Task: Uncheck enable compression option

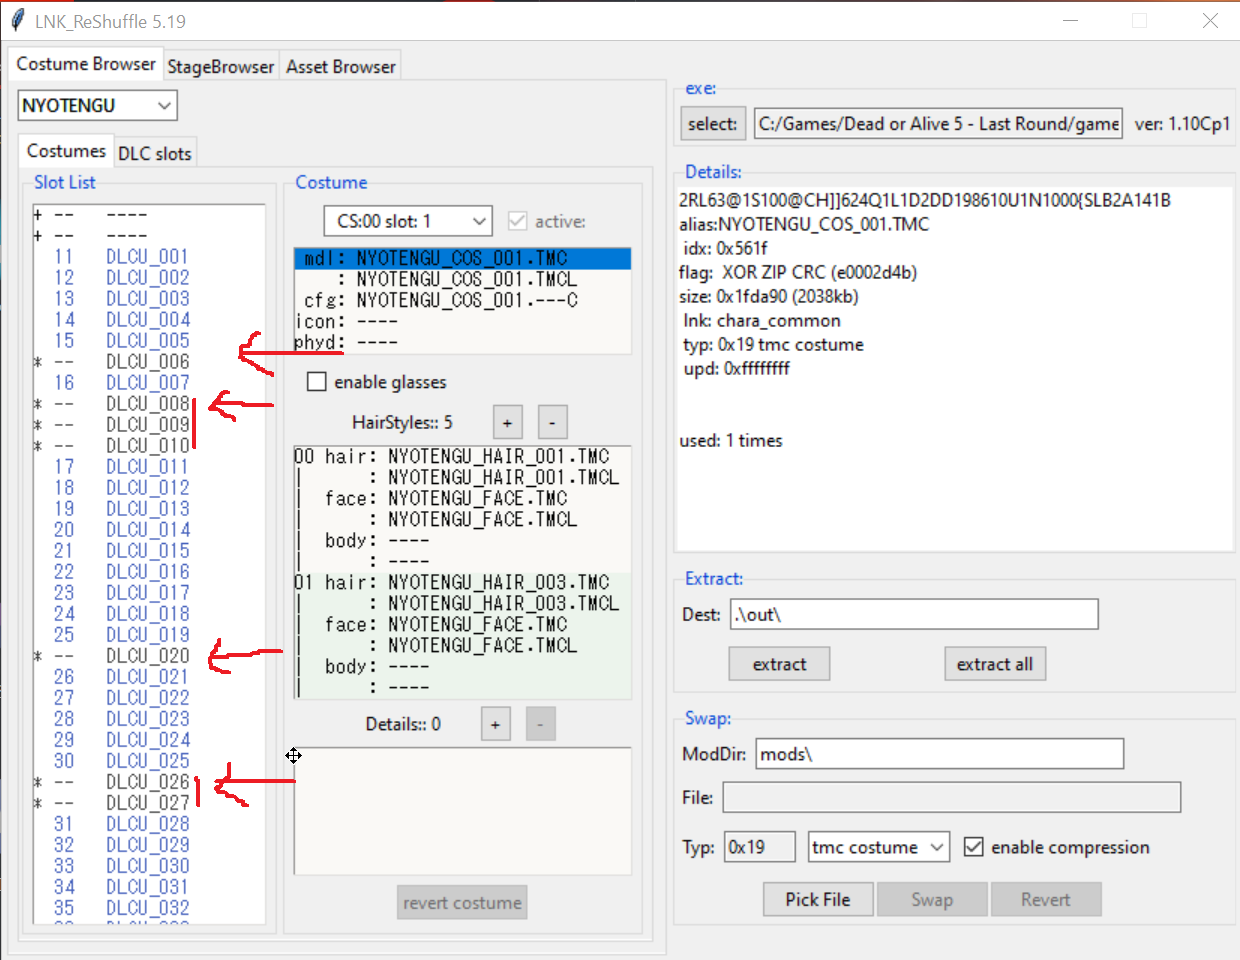Action: tap(973, 847)
